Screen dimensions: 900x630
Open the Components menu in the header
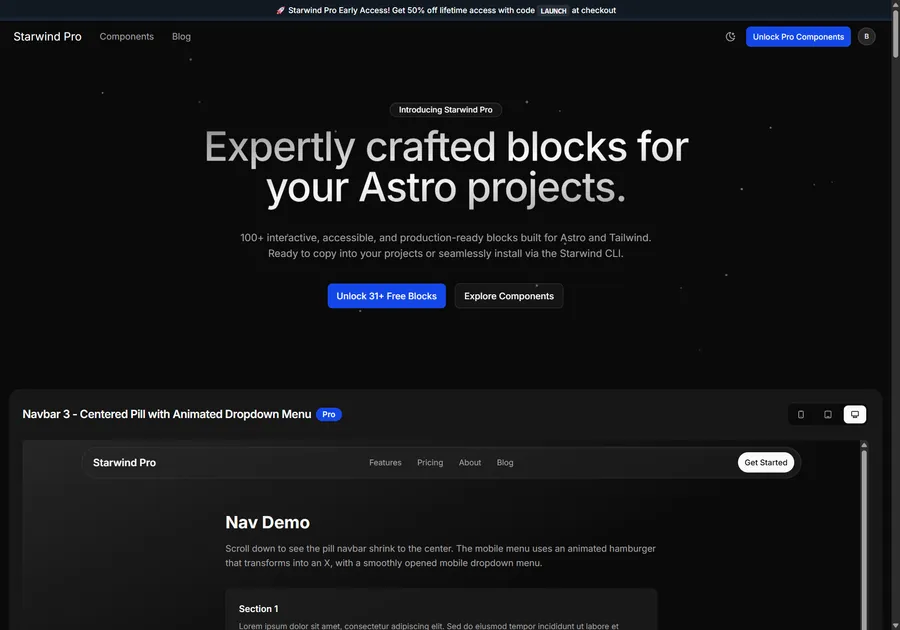pyautogui.click(x=126, y=36)
